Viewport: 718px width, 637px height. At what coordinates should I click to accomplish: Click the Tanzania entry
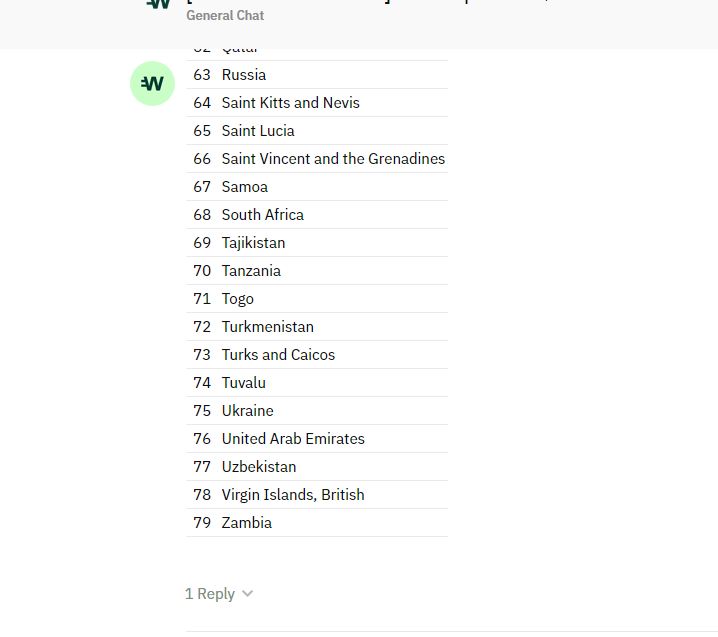click(x=251, y=271)
